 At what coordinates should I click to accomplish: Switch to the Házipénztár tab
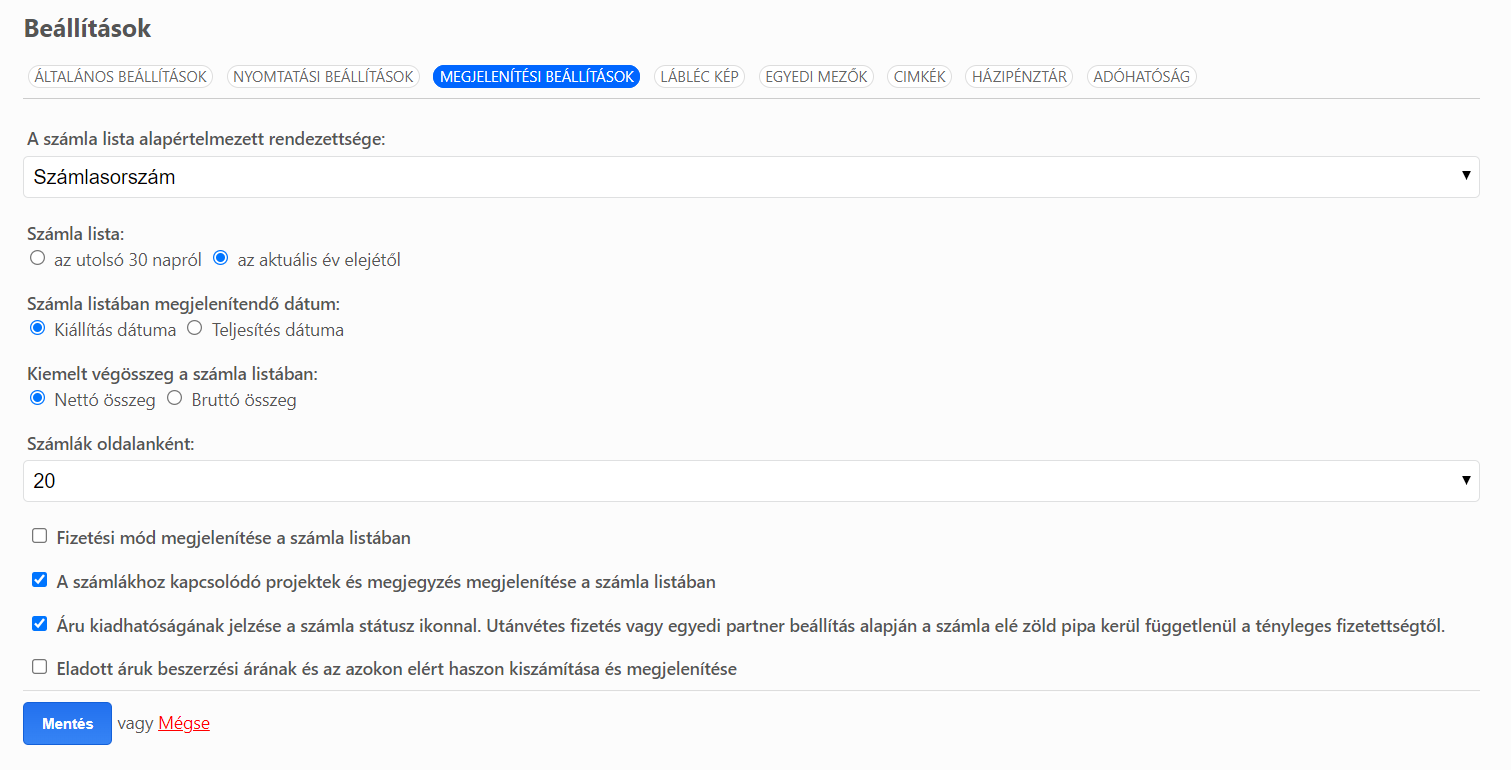point(1019,77)
